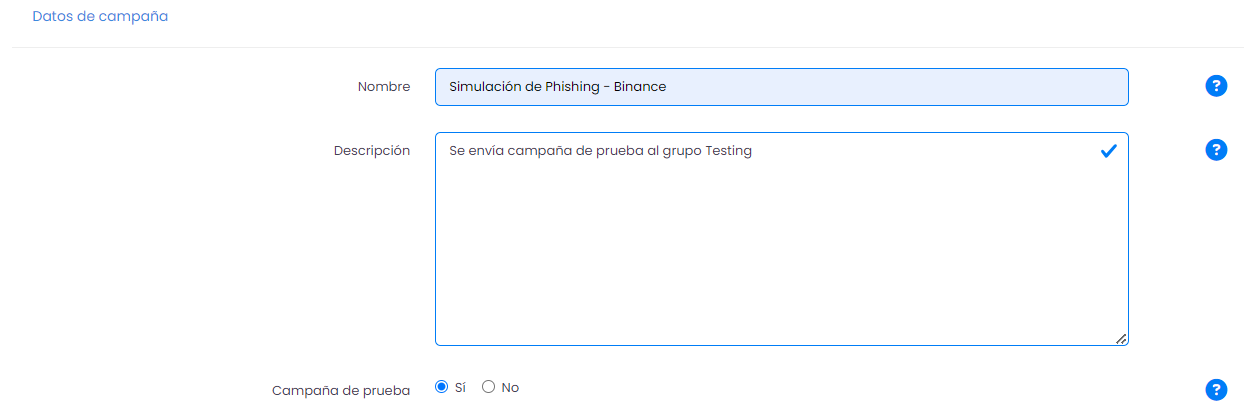Viewport: 1252px width, 407px height.
Task: Click the Datos de campaña section heading
Action: pos(100,17)
